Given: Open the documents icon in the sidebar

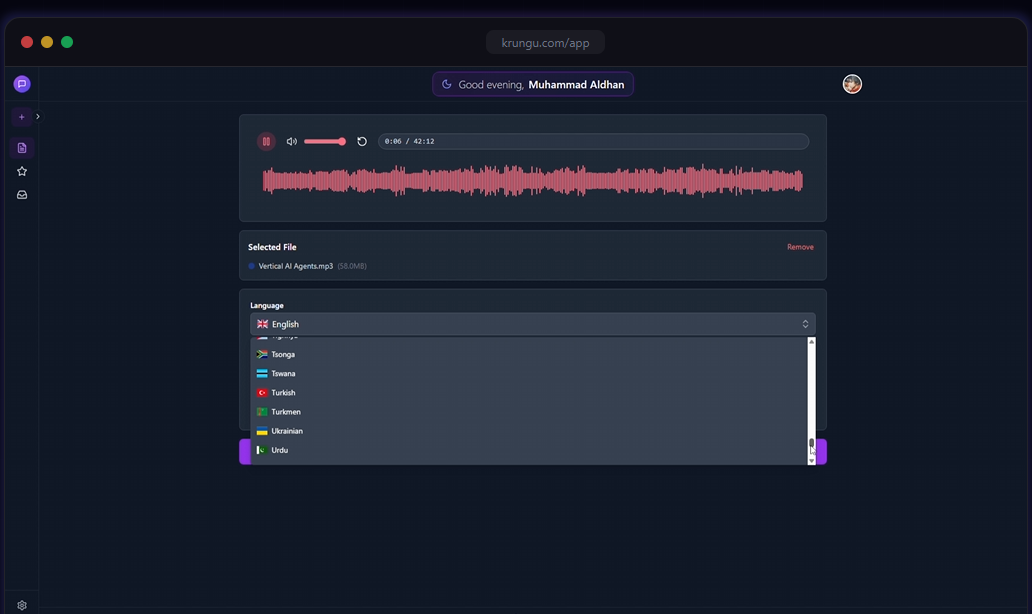Looking at the screenshot, I should pos(22,148).
